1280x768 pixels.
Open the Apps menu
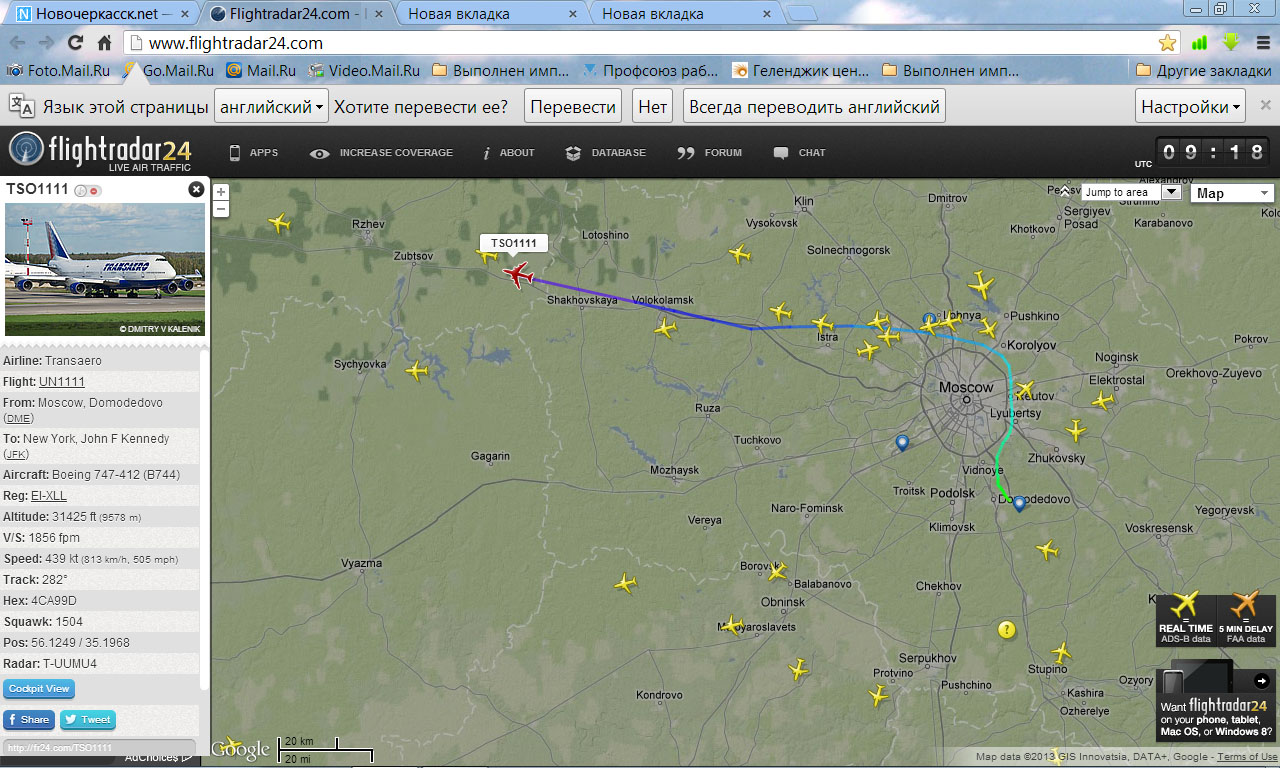tap(254, 153)
